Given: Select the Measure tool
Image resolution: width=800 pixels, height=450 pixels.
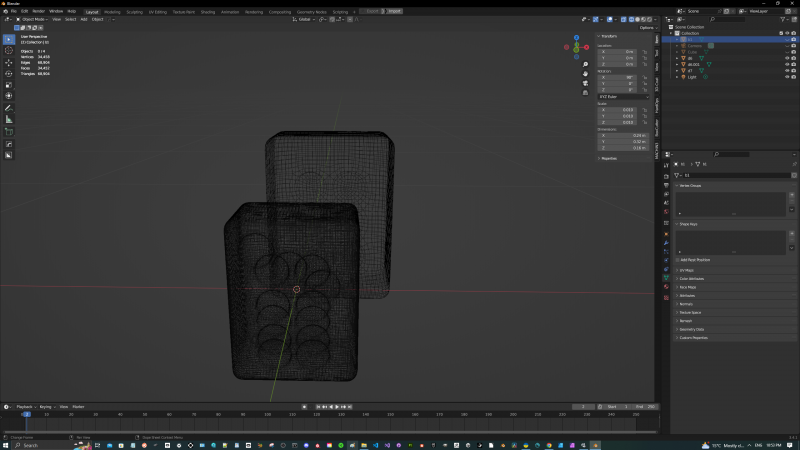Looking at the screenshot, I should (9, 119).
